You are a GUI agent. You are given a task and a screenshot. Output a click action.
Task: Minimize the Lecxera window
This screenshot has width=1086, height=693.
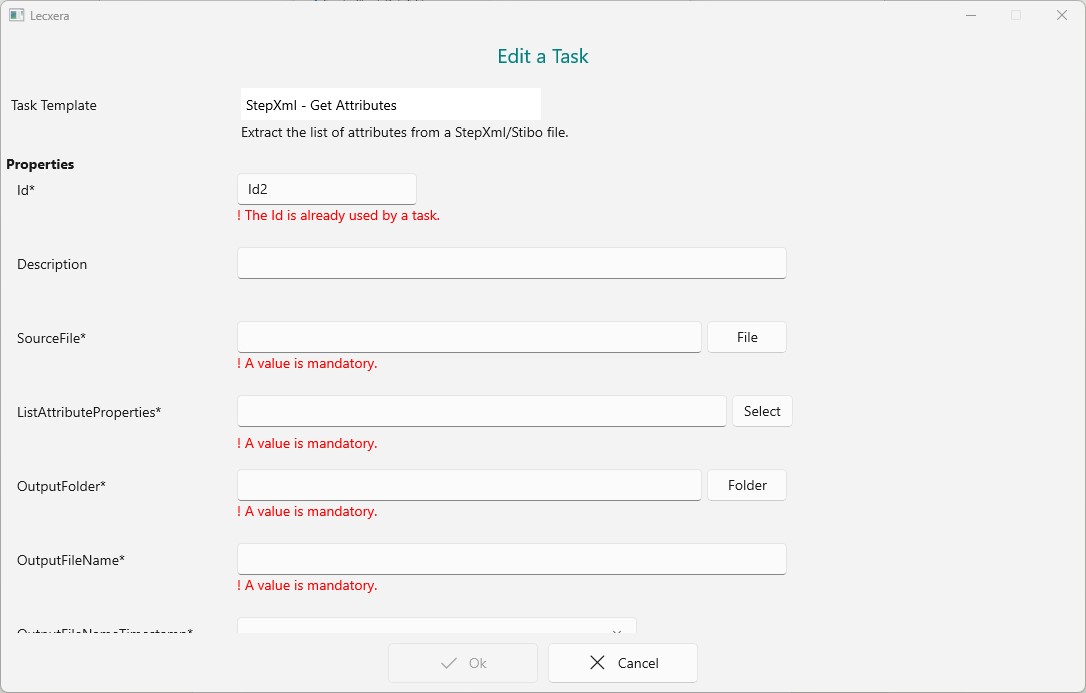coord(970,15)
